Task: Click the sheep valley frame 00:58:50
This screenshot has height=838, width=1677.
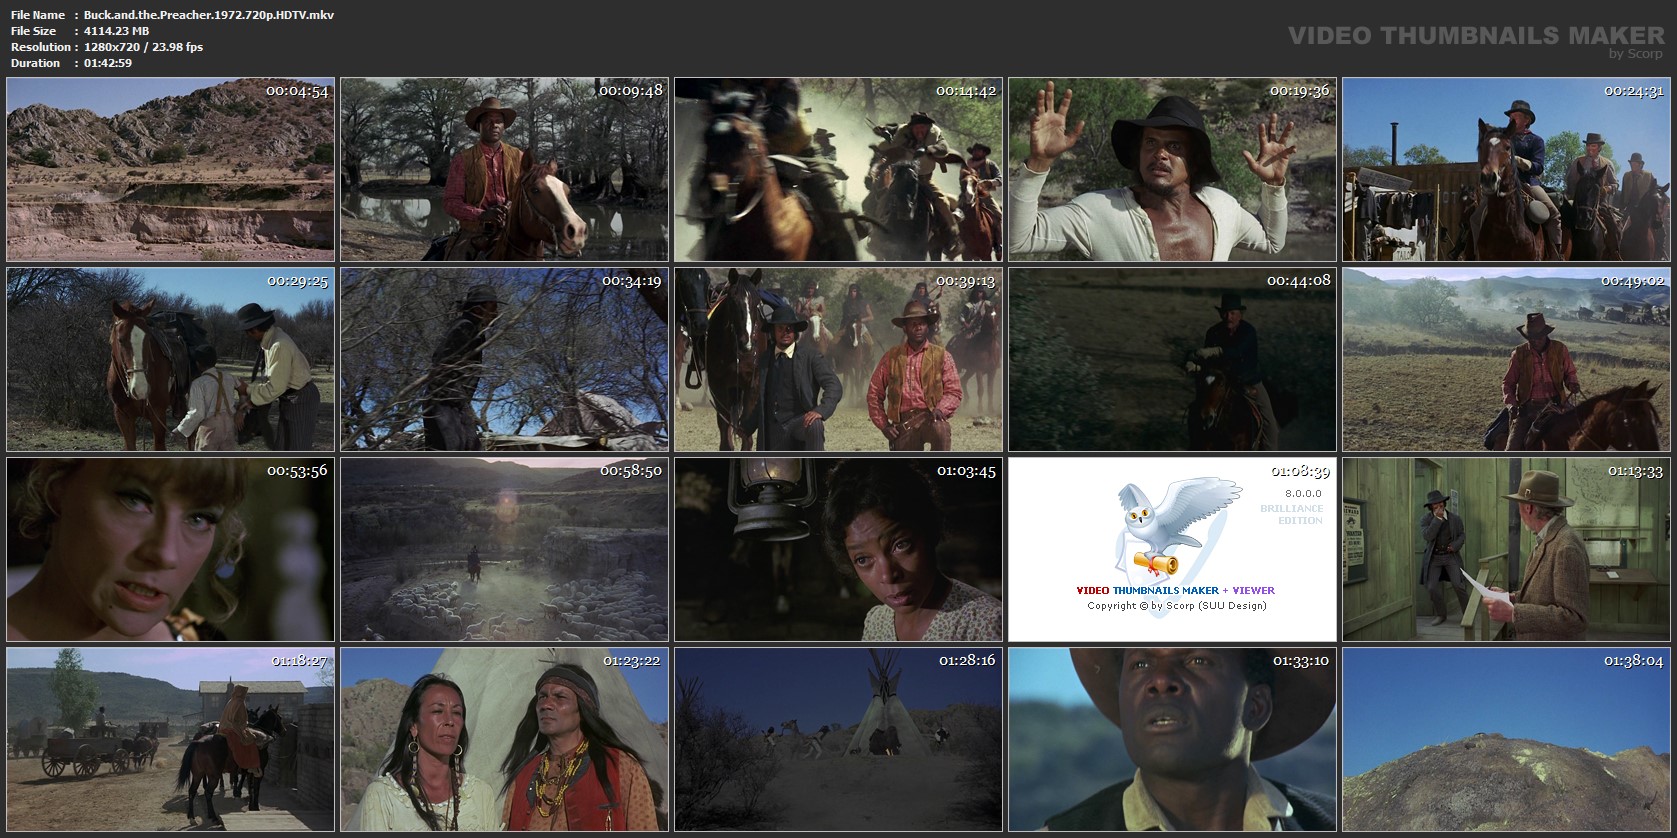Action: 504,549
